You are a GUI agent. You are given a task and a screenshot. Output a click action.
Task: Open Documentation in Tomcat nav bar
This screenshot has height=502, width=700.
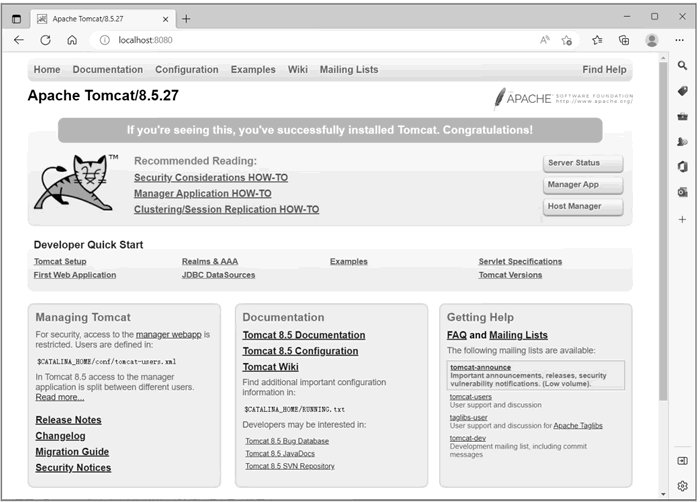click(108, 70)
